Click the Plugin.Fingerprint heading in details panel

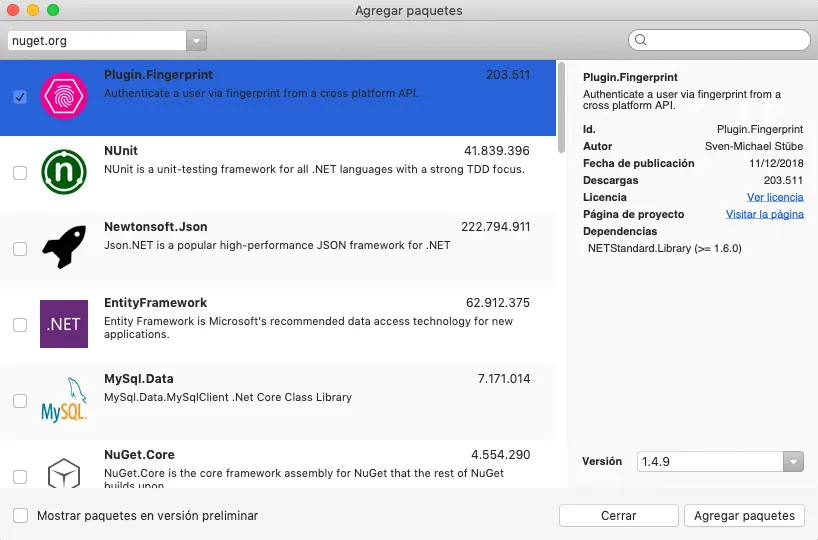pos(630,77)
